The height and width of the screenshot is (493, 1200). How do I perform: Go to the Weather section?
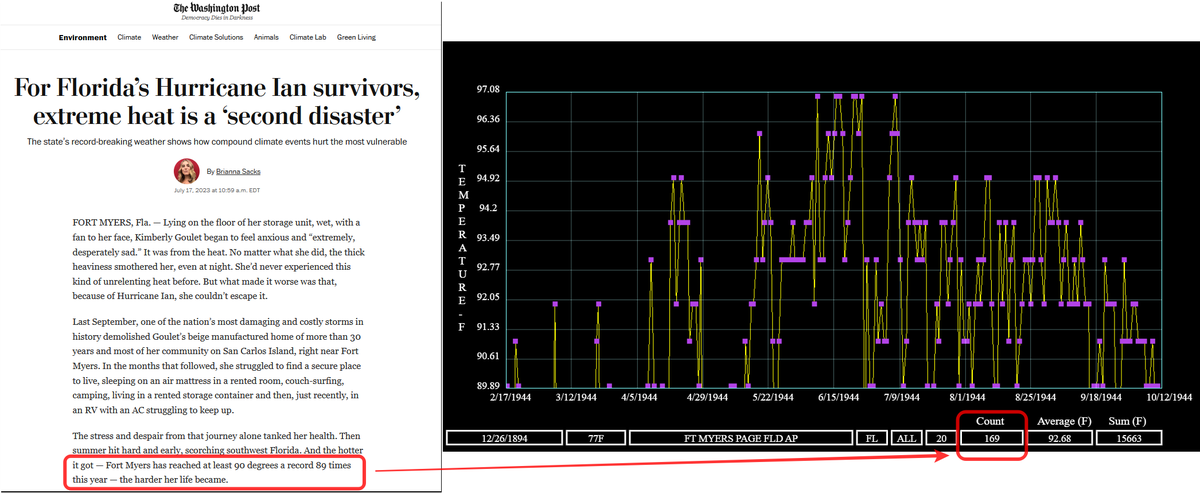click(x=165, y=37)
